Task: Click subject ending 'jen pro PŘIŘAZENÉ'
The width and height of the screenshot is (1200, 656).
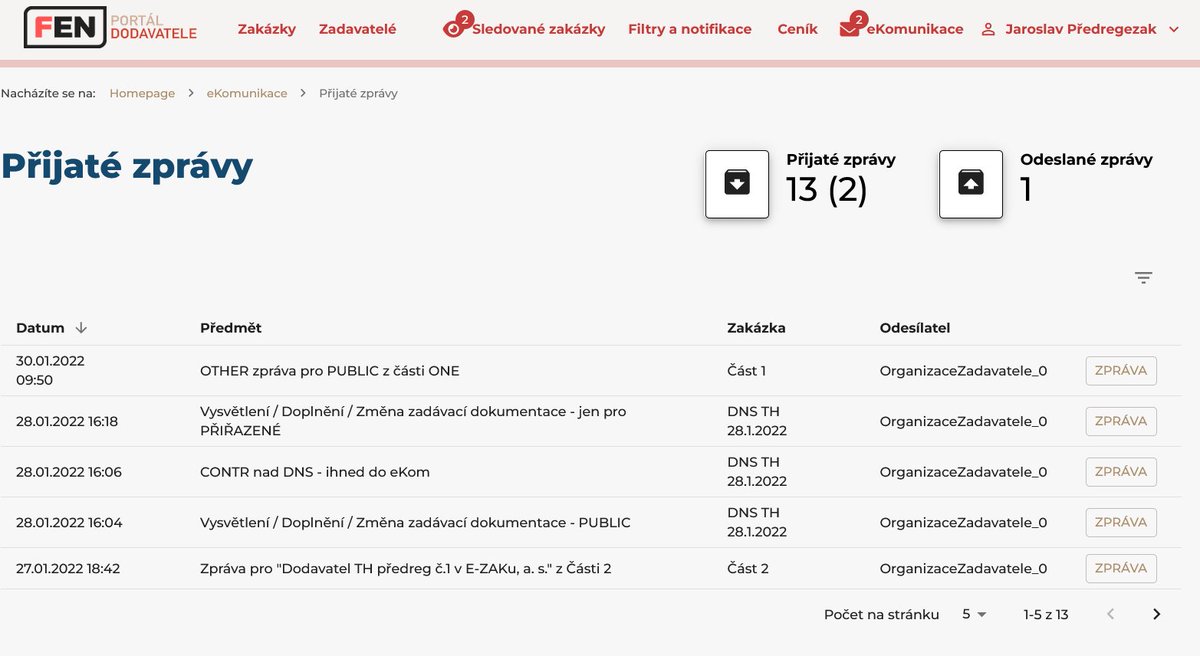Action: pyautogui.click(x=413, y=421)
